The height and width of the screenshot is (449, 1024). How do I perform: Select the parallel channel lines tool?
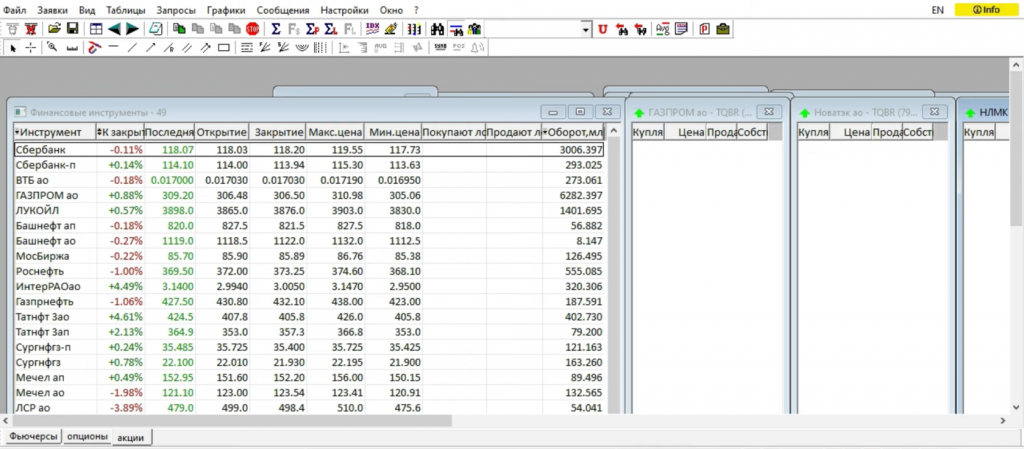187,48
